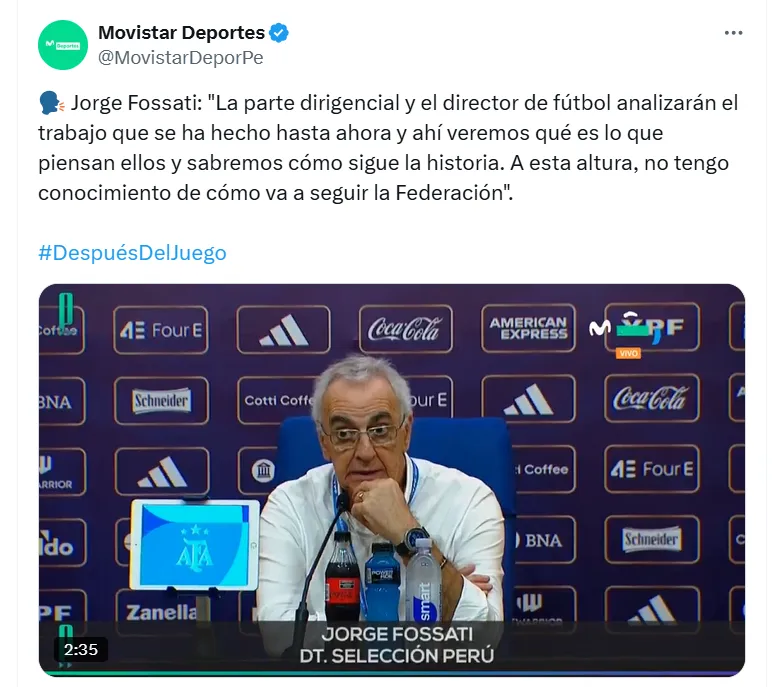Click the blue verified badge
Screen dimensions: 773x687
tap(279, 33)
